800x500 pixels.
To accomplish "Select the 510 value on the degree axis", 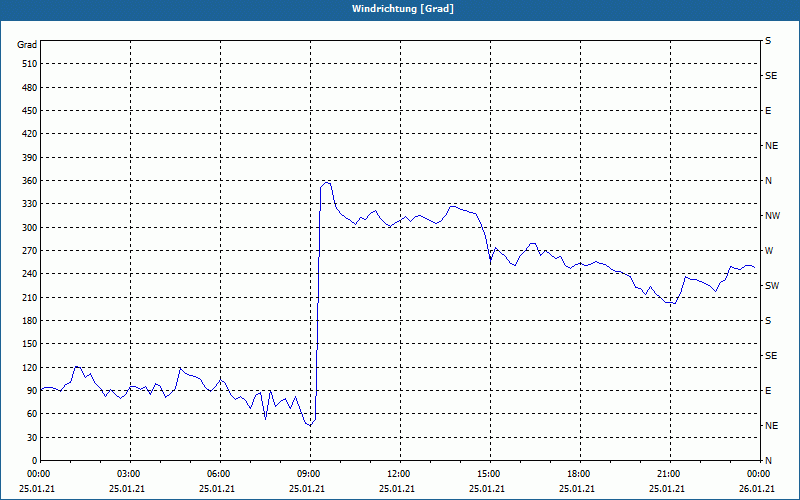I will click(30, 64).
